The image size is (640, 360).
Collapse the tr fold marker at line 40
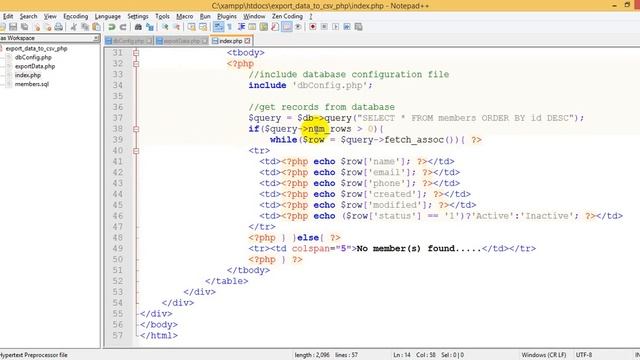point(136,151)
